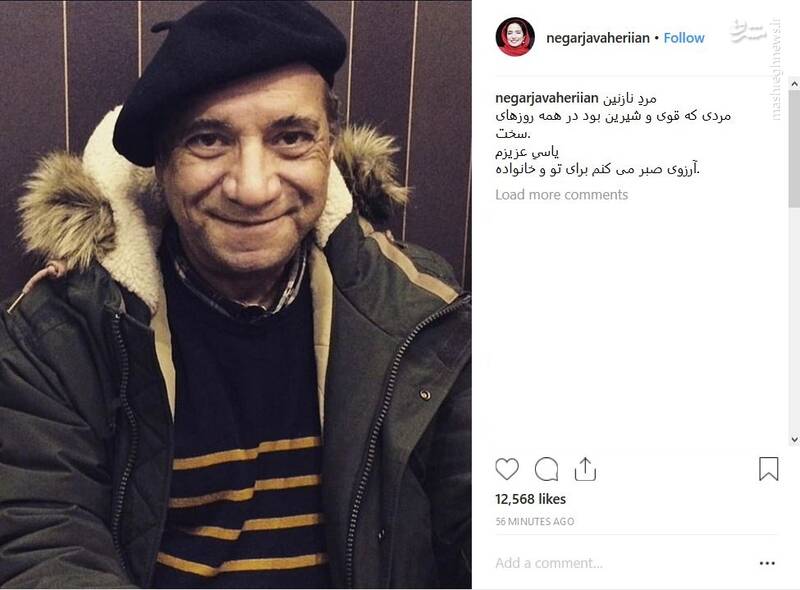Share the post using the upload arrow icon
Viewport: 800px width, 590px height.
click(585, 469)
